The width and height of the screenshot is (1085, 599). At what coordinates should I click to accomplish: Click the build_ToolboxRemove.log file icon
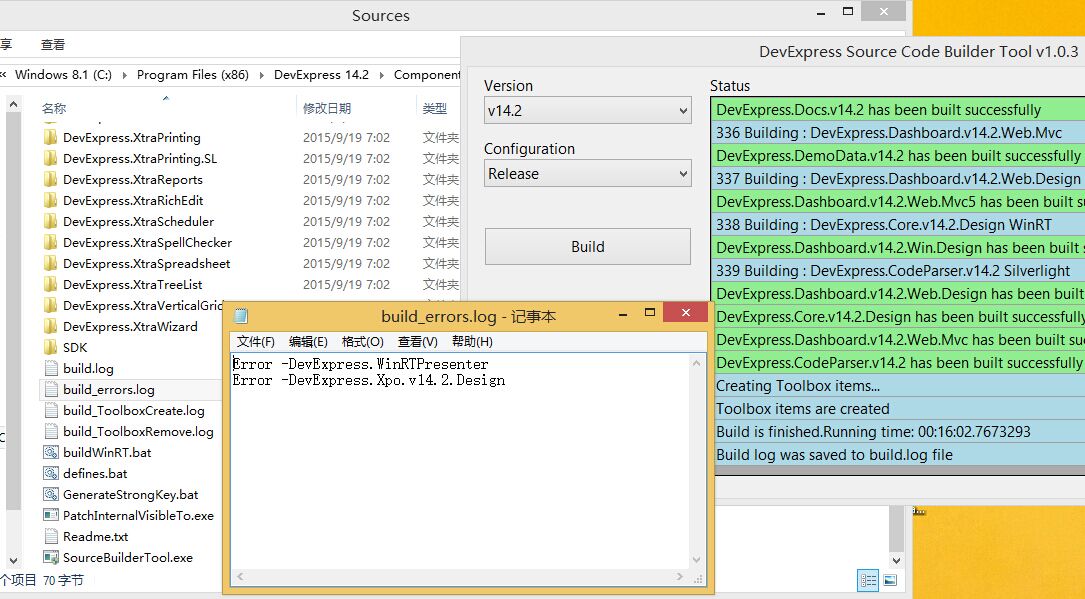coord(51,431)
